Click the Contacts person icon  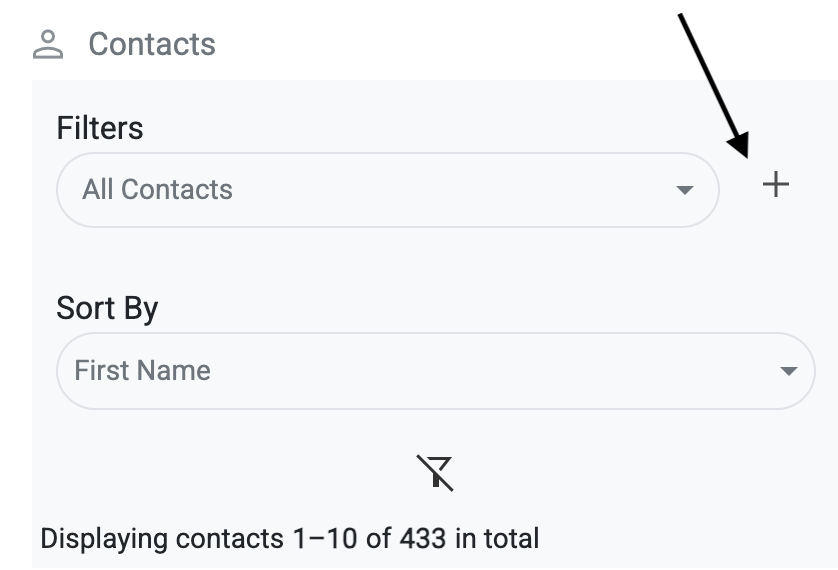coord(47,44)
